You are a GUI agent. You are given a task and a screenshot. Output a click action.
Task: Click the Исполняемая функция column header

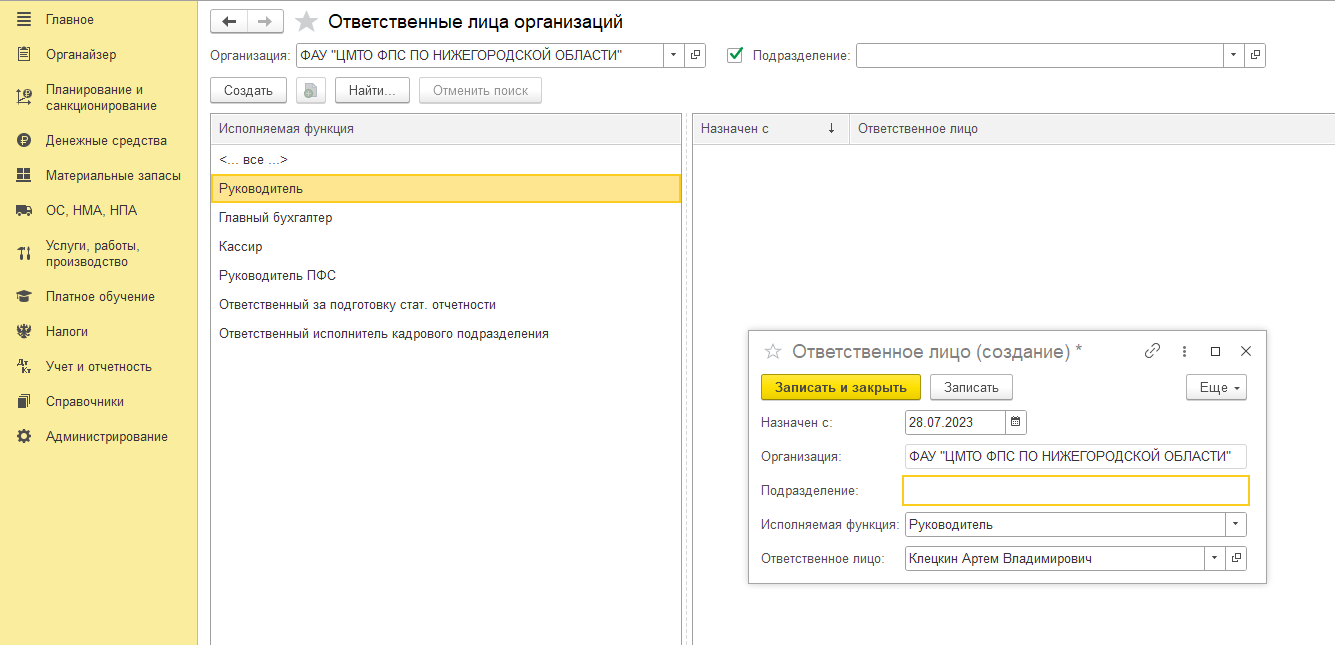(446, 129)
